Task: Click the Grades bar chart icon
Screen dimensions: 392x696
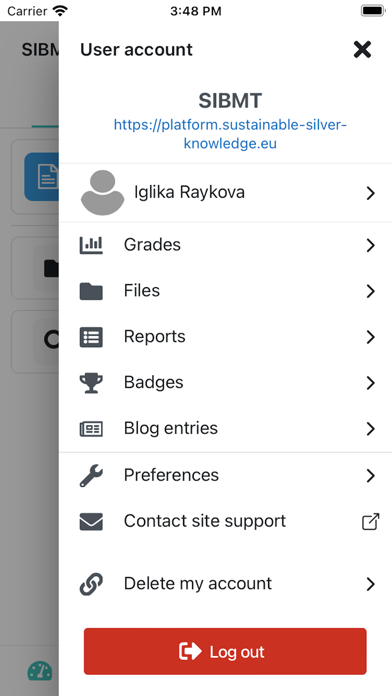Action: click(91, 245)
